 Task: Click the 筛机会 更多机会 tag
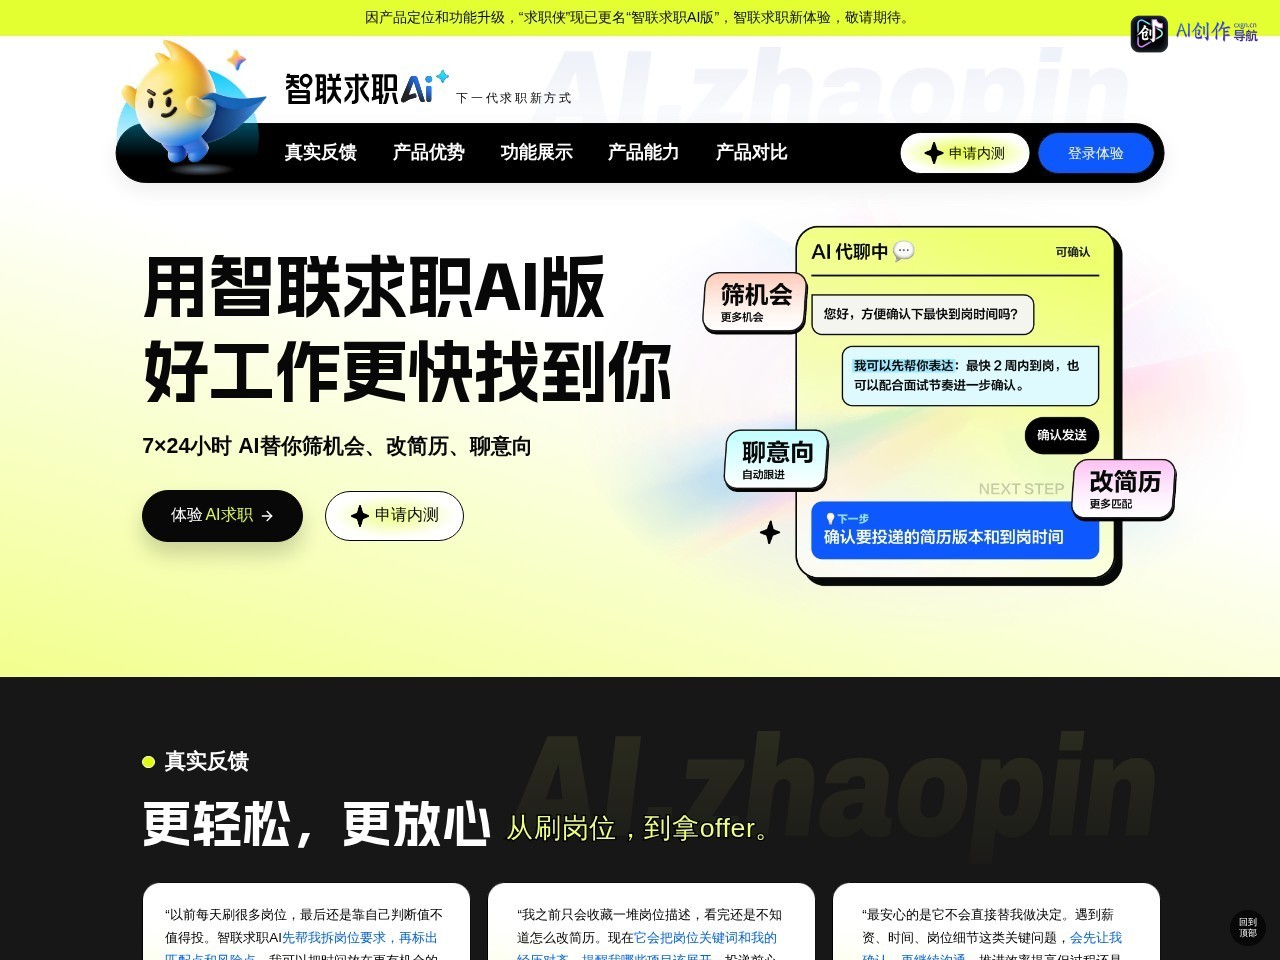(755, 301)
